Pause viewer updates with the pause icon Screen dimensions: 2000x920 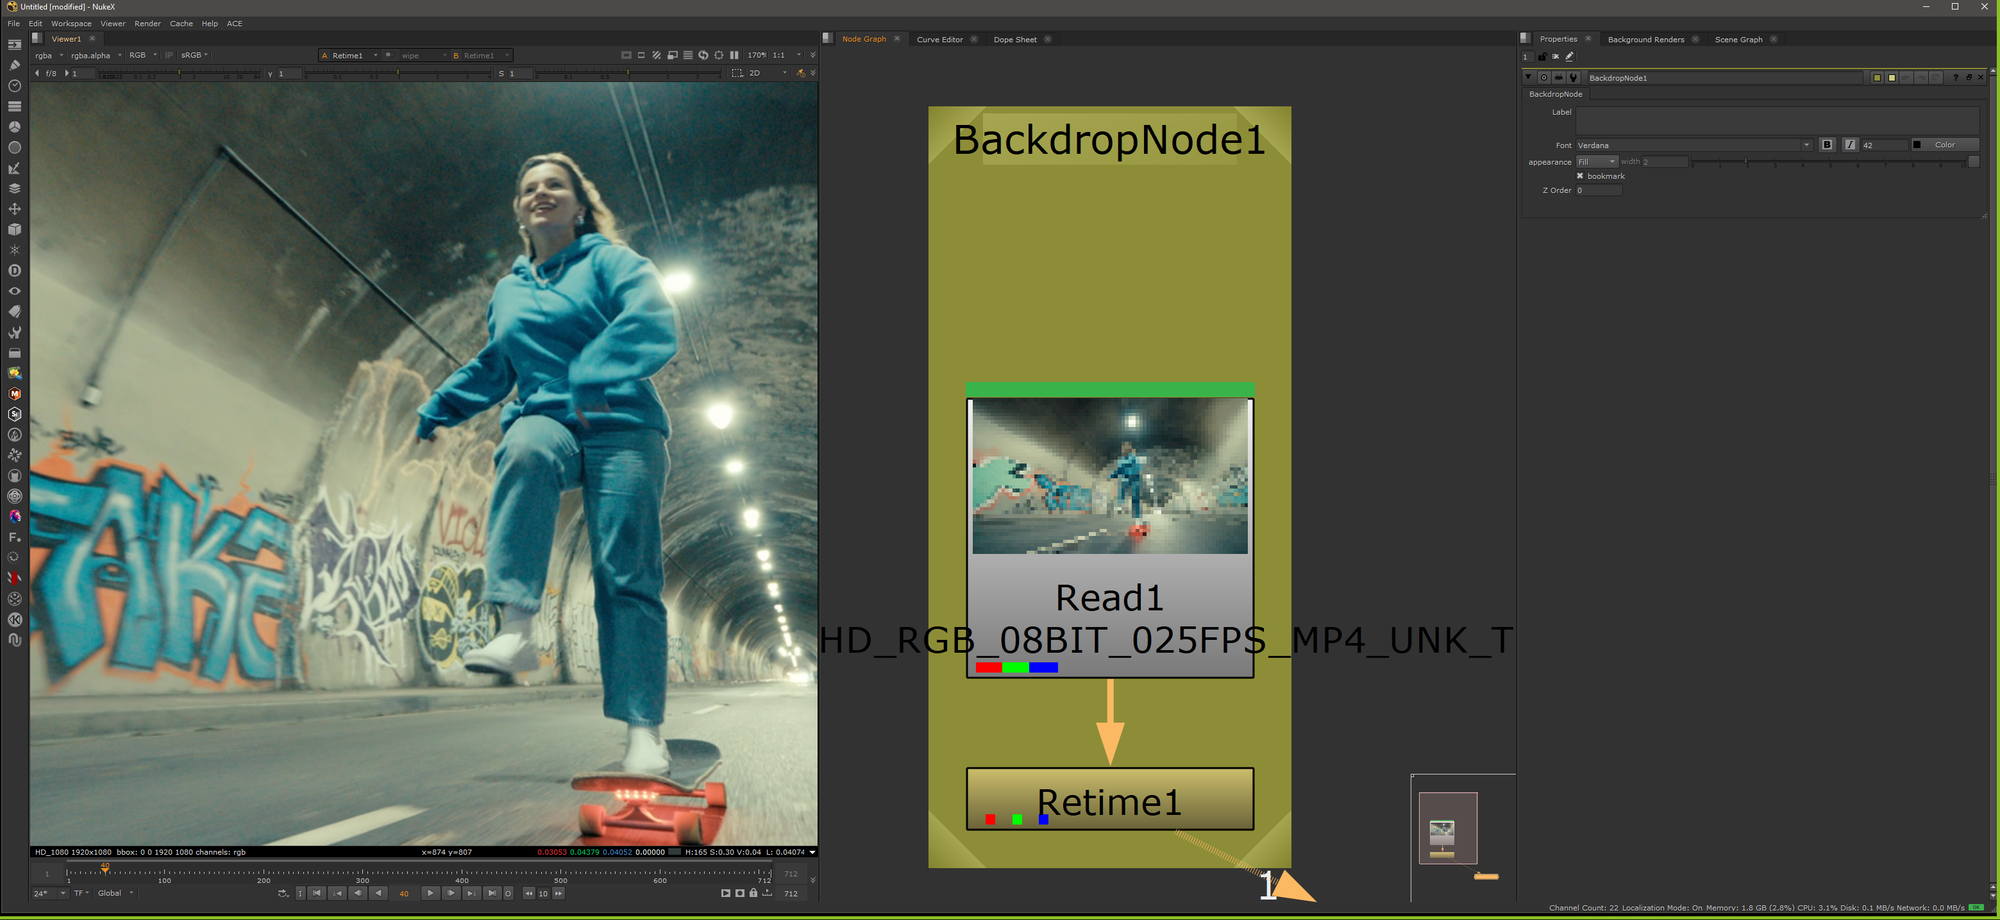coord(734,55)
